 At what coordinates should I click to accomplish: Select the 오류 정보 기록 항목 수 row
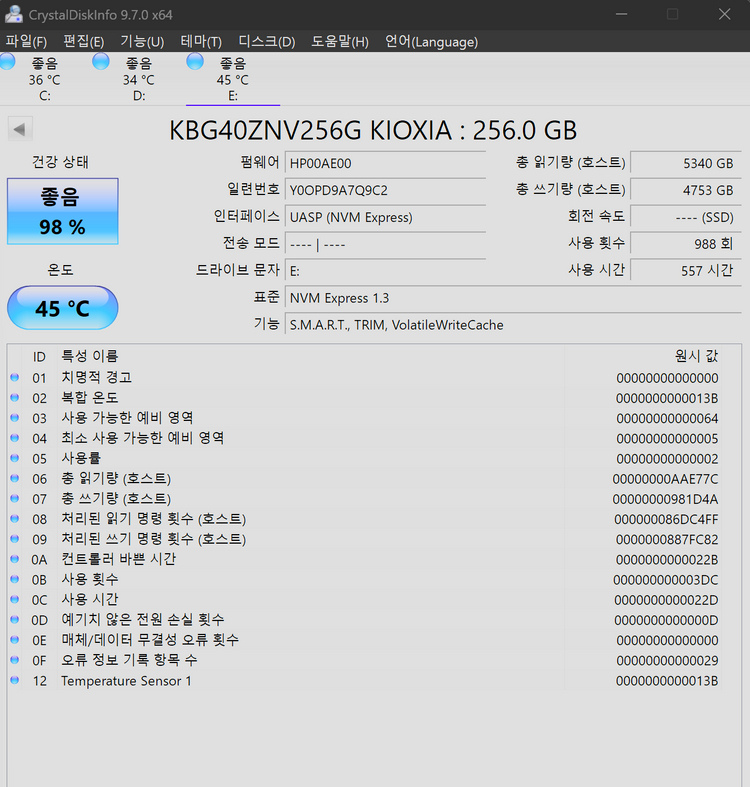click(365, 660)
